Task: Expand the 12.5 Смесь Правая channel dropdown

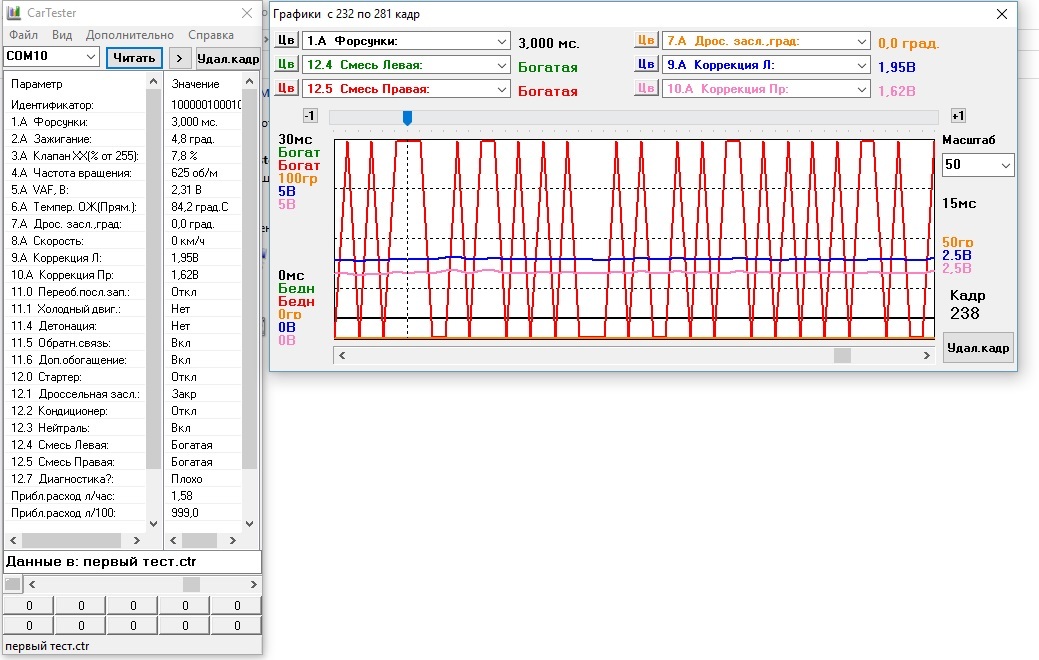Action: coord(502,89)
